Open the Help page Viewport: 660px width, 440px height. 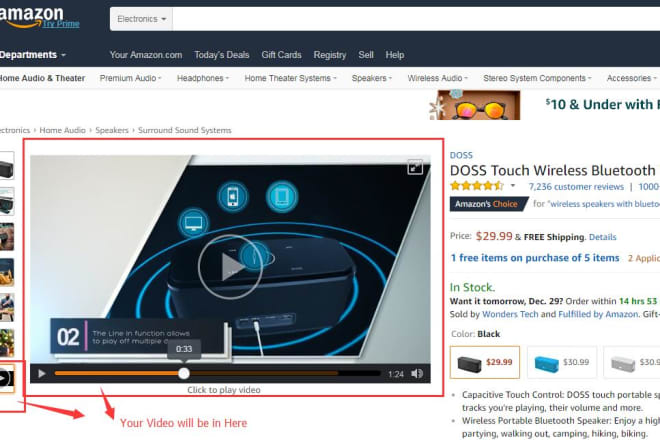pyautogui.click(x=394, y=55)
